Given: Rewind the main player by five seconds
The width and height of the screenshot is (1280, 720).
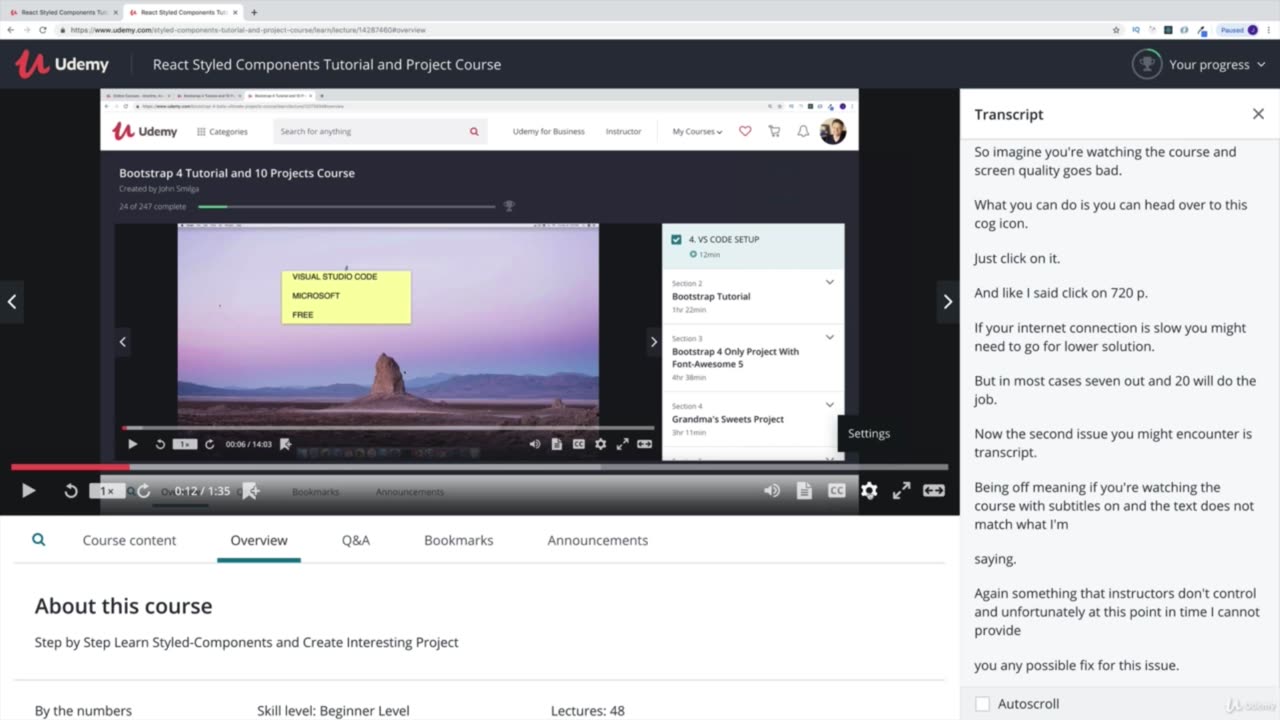Looking at the screenshot, I should click(x=71, y=490).
